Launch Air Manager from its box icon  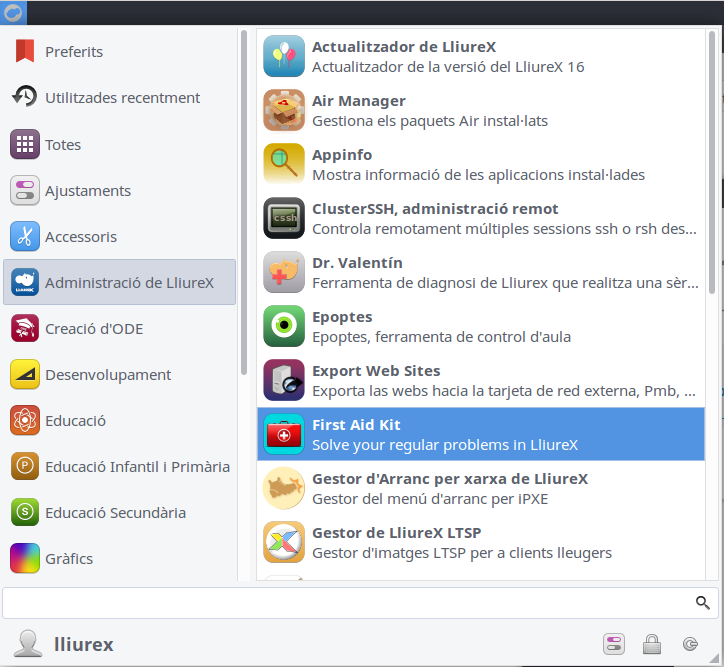283,111
